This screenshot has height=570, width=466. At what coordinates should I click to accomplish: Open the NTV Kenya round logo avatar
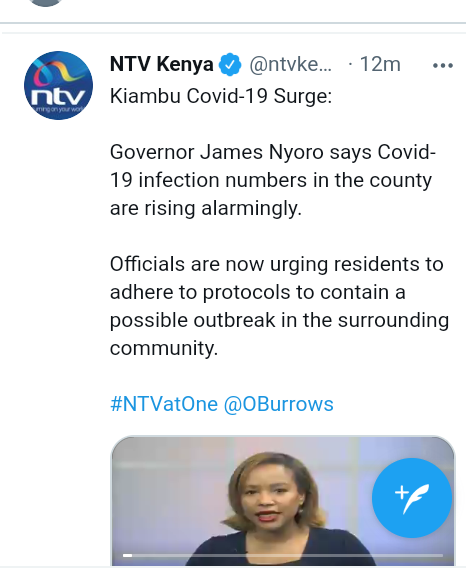coord(58,85)
